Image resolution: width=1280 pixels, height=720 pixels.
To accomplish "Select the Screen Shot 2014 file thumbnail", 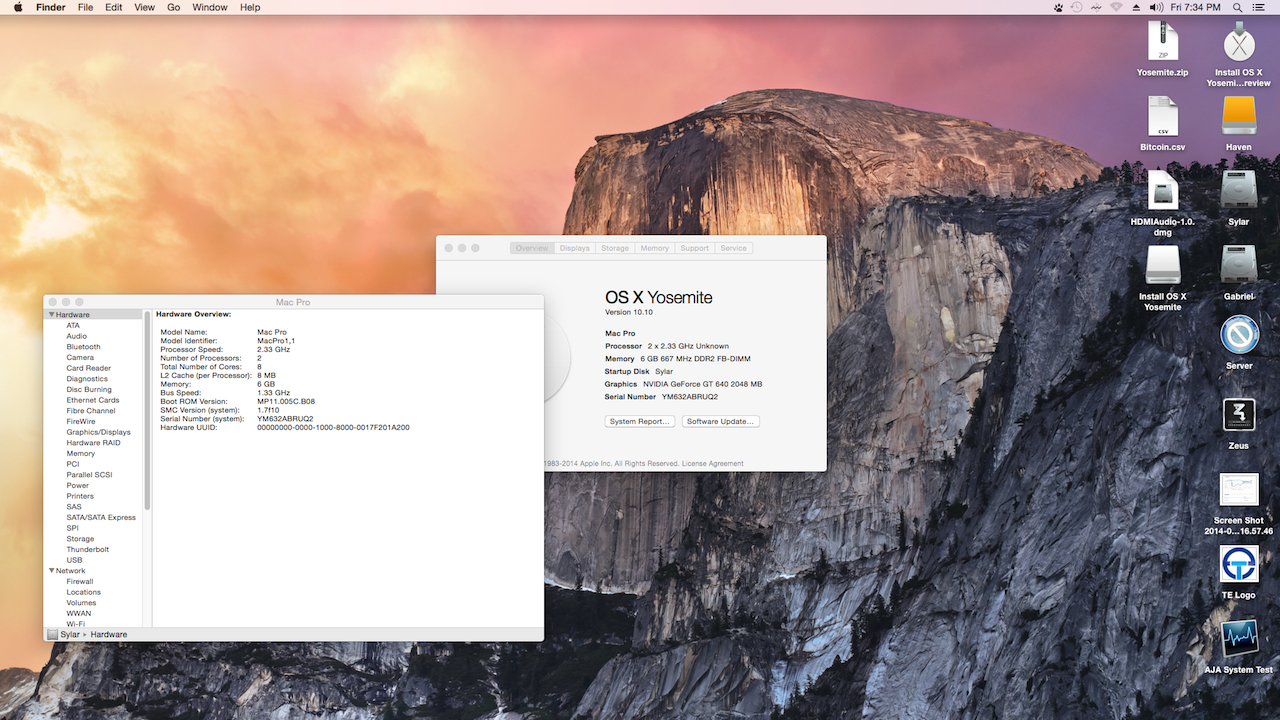I will [x=1239, y=490].
